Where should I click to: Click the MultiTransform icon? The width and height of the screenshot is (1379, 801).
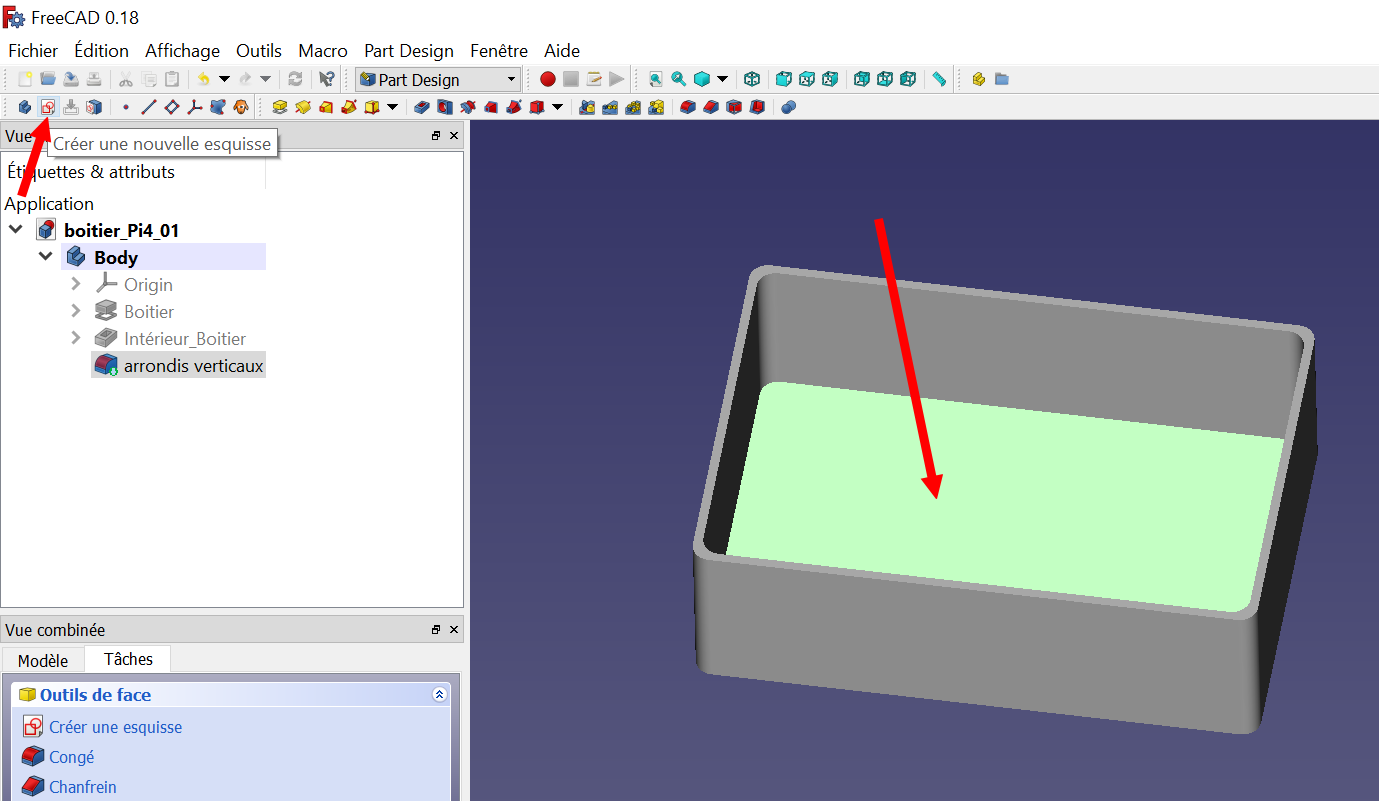pos(656,107)
